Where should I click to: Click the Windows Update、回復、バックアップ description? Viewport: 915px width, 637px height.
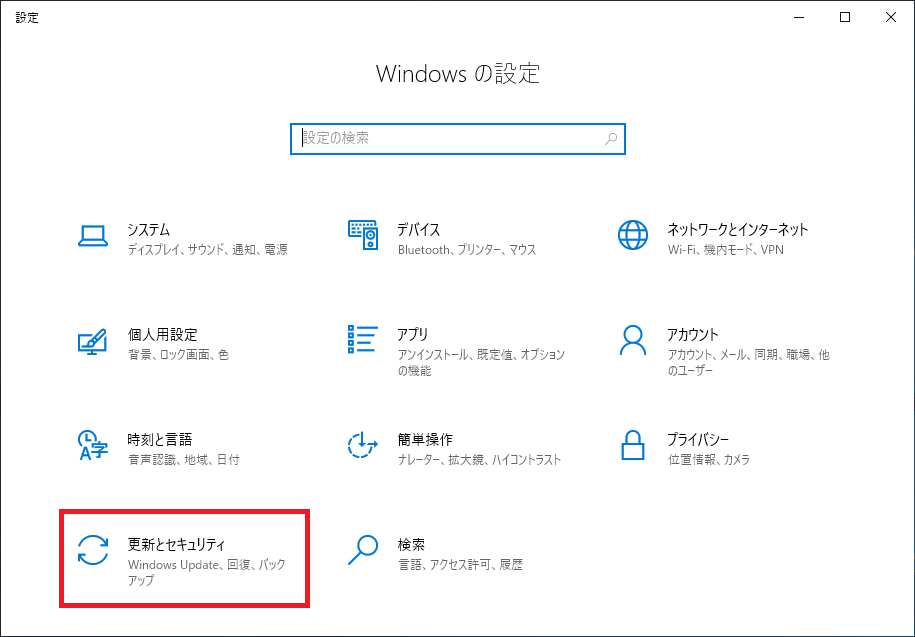[x=207, y=572]
